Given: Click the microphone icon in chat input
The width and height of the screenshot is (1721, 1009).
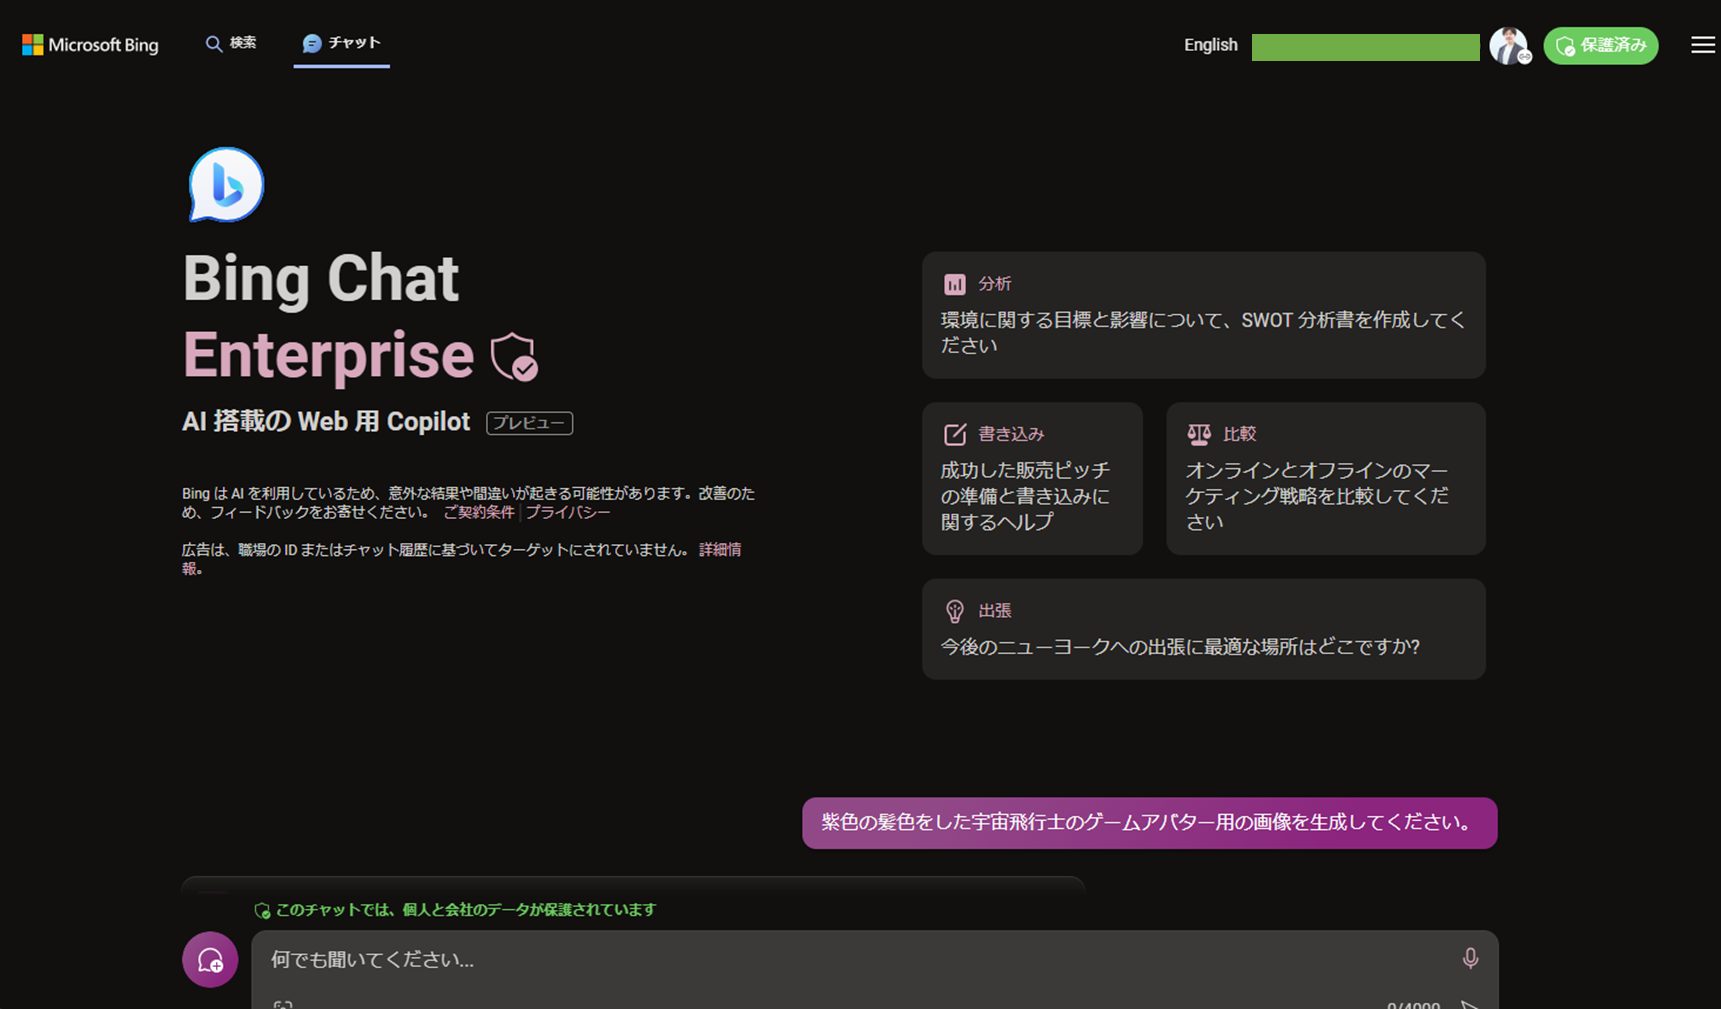Looking at the screenshot, I should 1469,958.
